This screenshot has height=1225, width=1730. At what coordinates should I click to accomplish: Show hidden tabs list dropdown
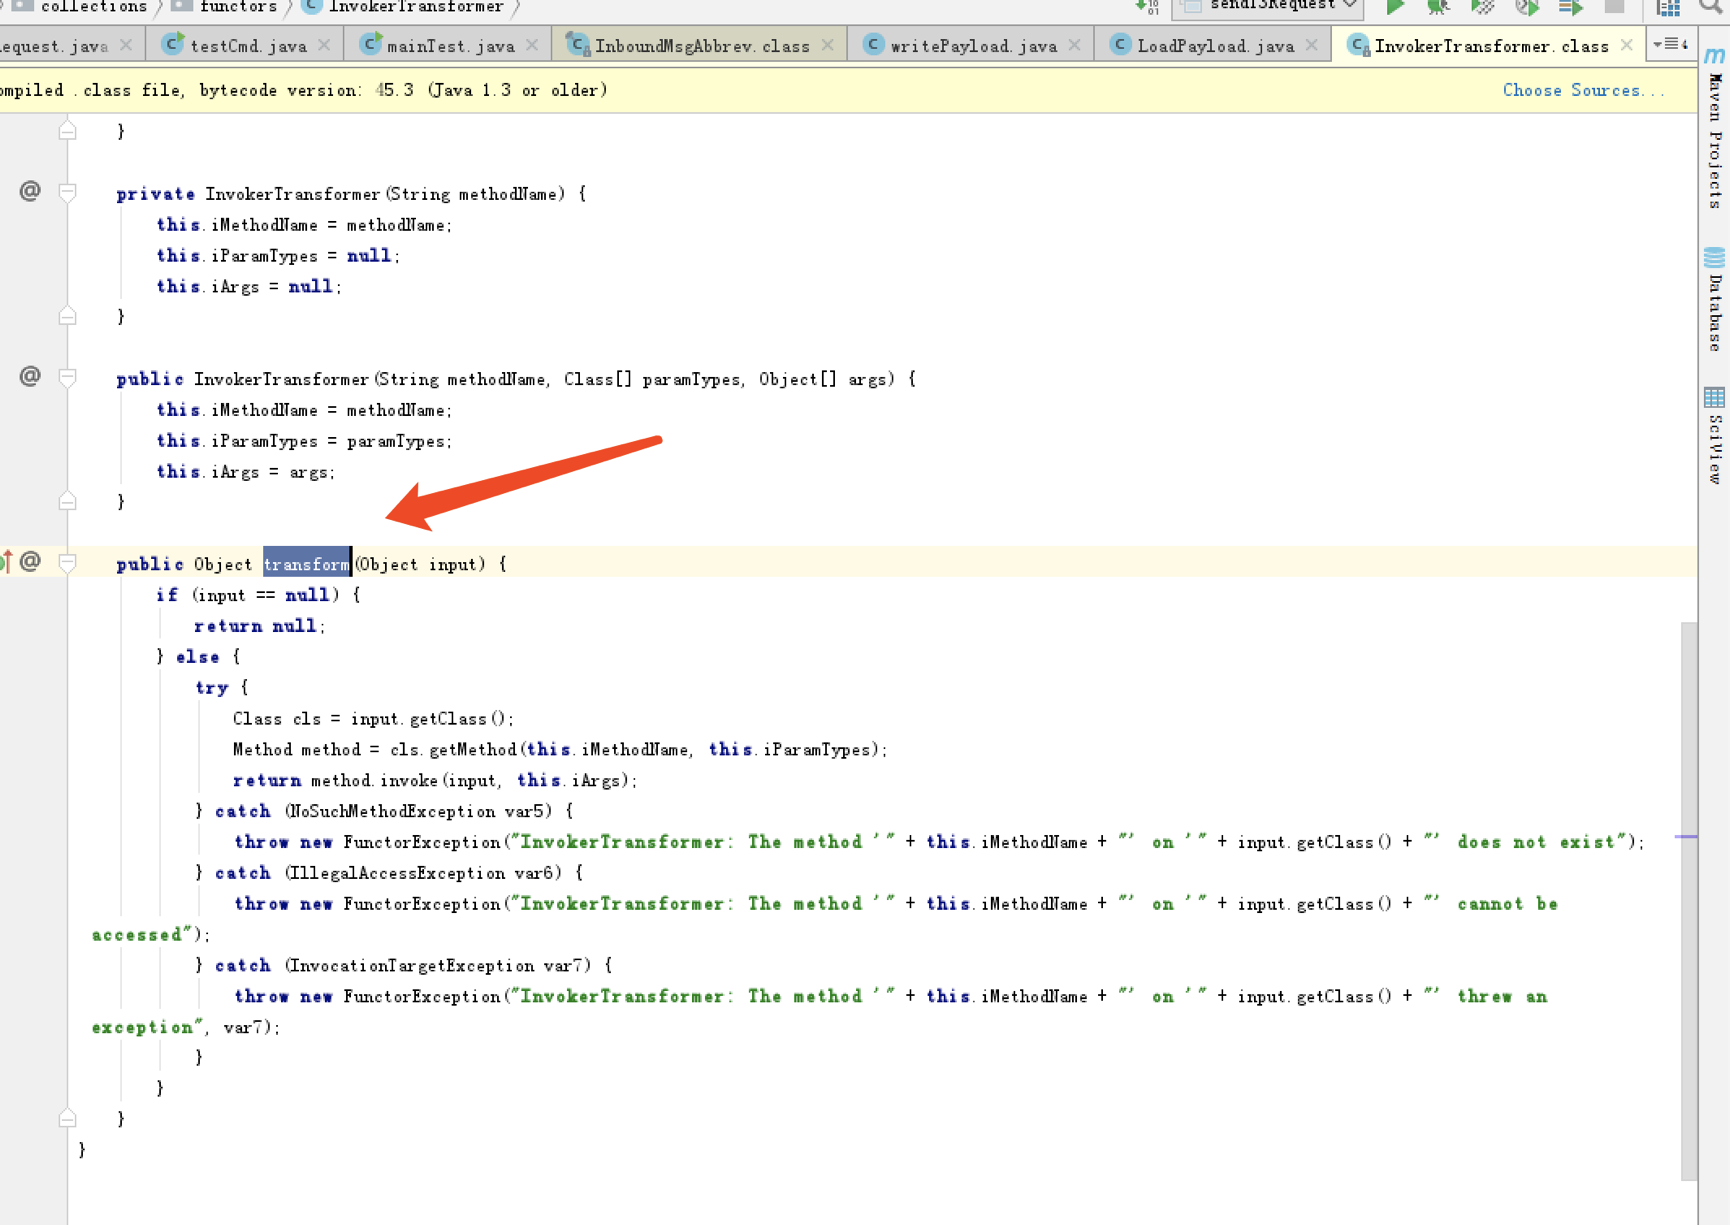(1671, 44)
